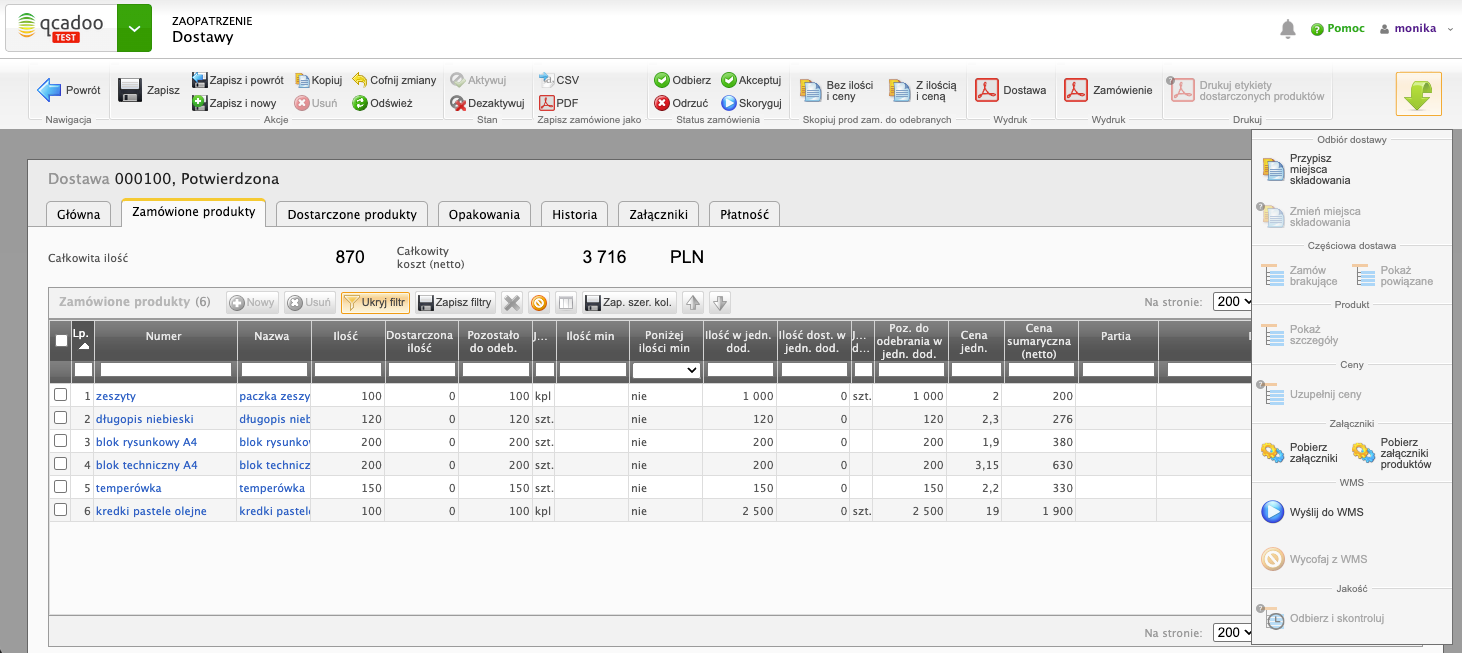Screen dimensions: 1462x653
Task: Switch to the Dostarczone produkty tab
Action: click(352, 214)
